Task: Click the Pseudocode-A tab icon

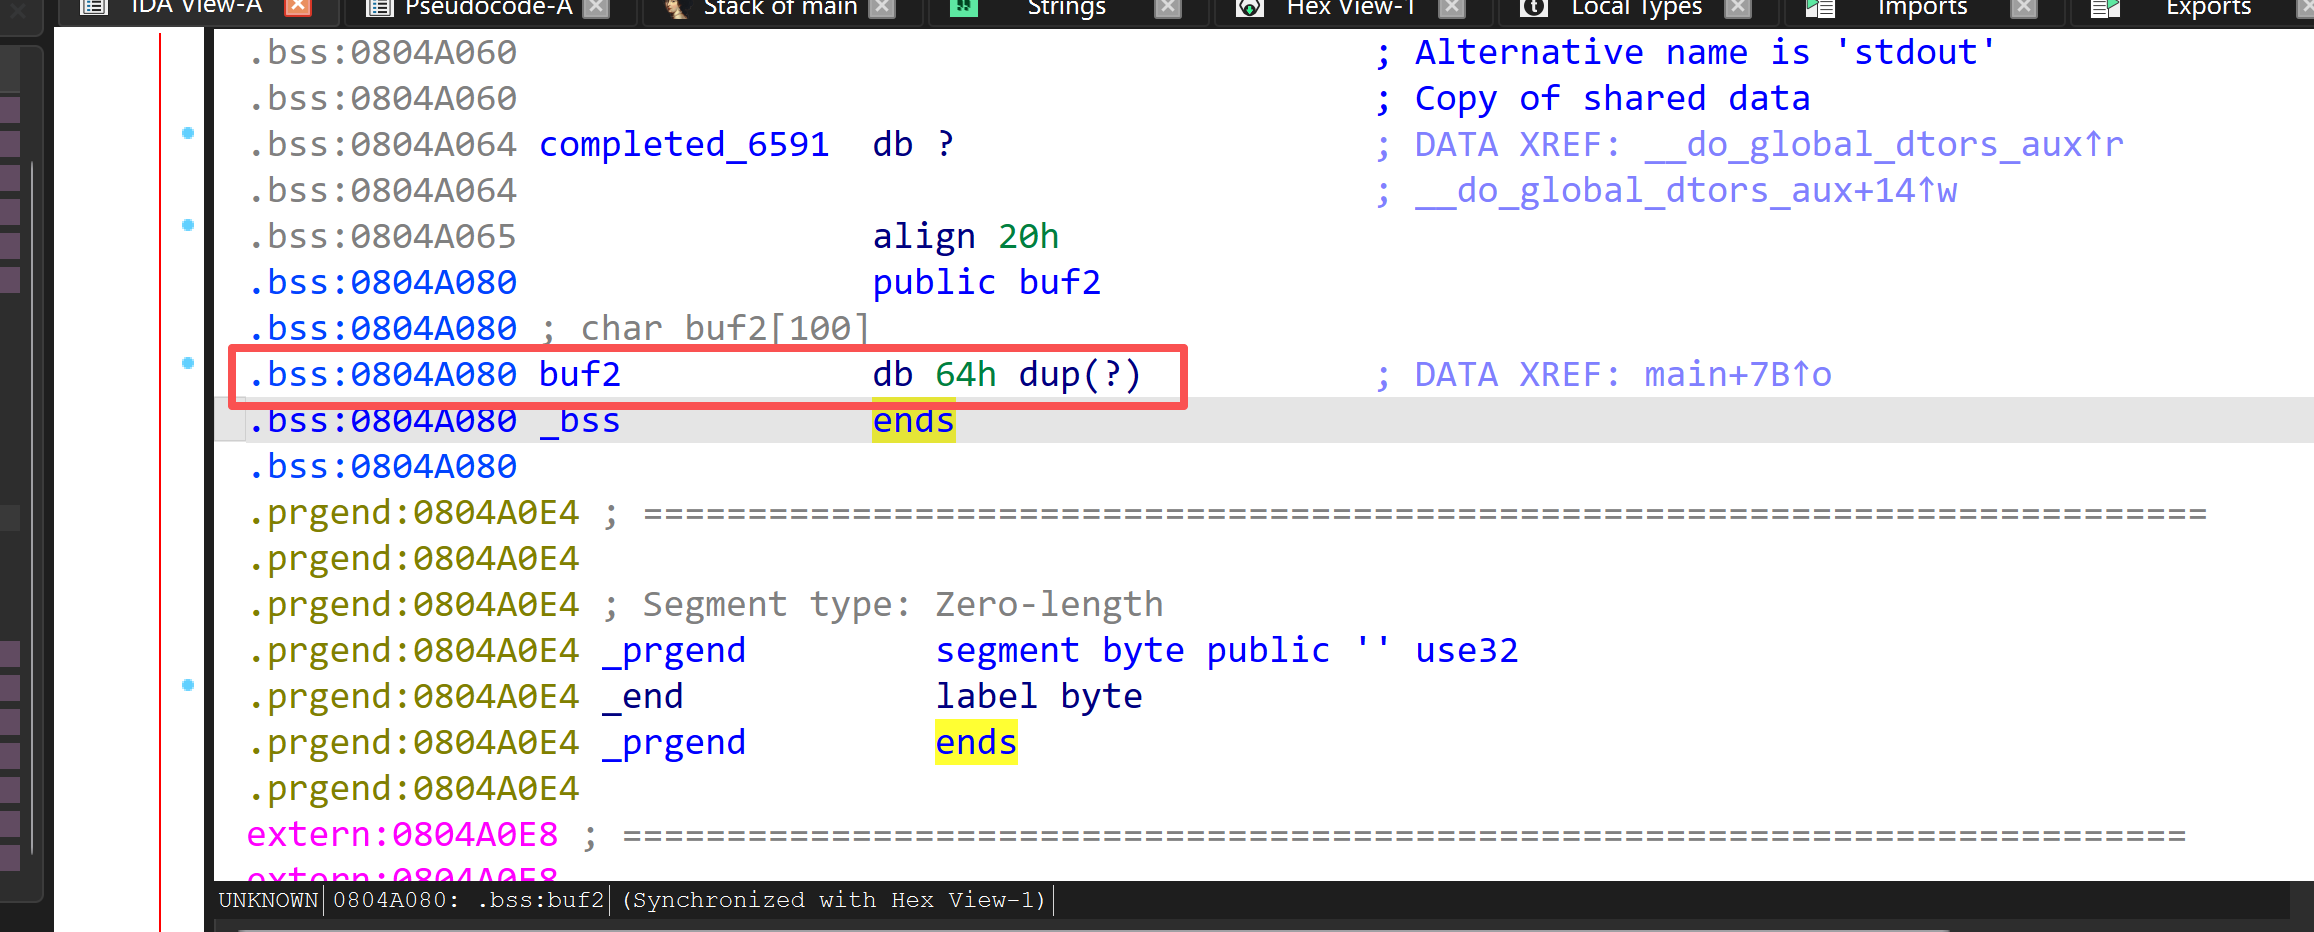Action: (x=378, y=7)
